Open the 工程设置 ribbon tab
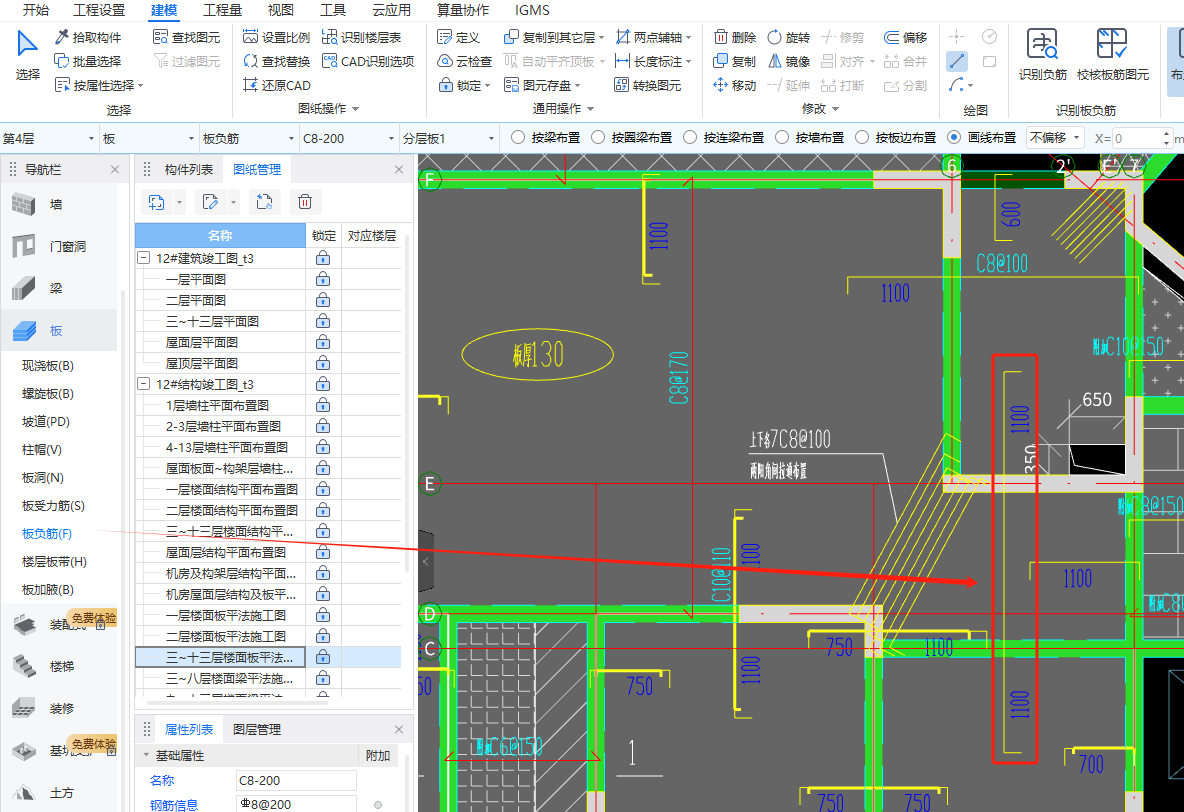 click(x=99, y=10)
